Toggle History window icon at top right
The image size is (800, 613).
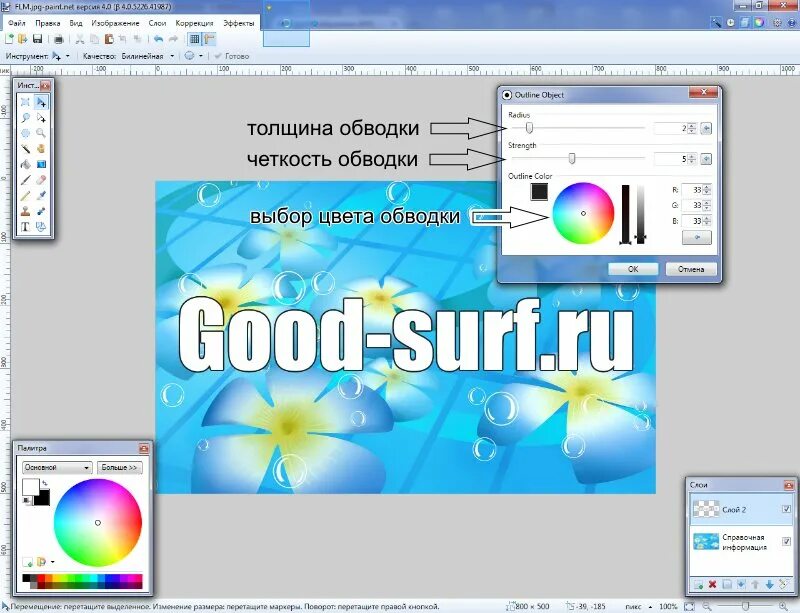731,22
